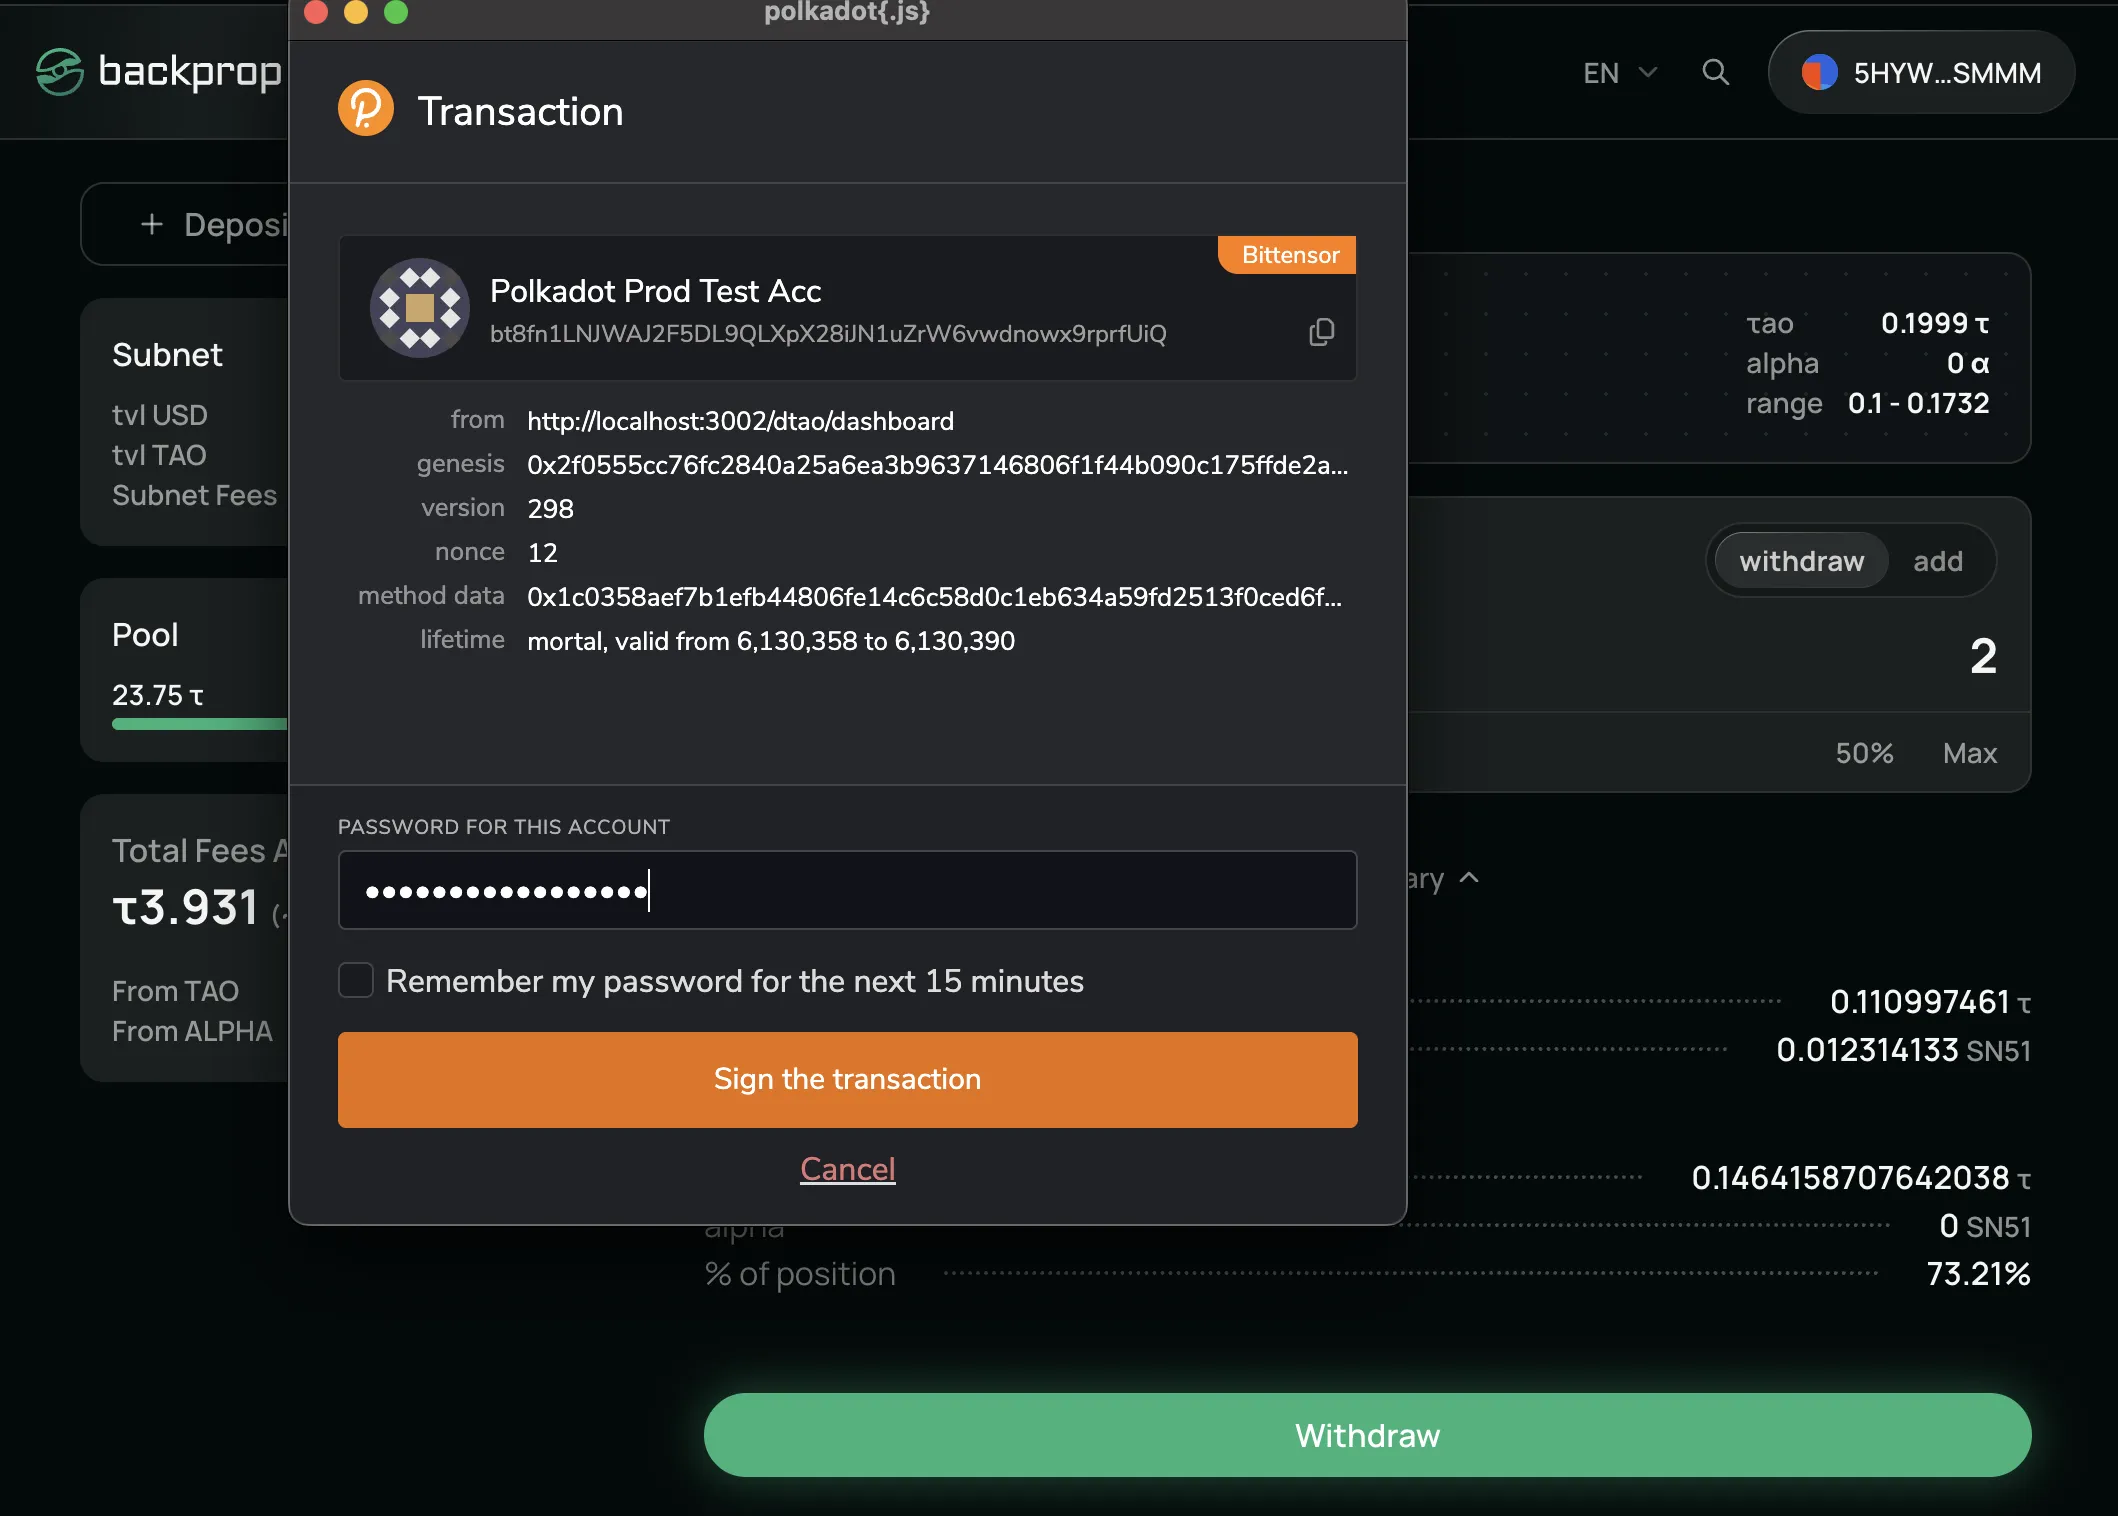Click the Pool progress bar
Viewport: 2118px width, 1516px height.
pyautogui.click(x=200, y=724)
